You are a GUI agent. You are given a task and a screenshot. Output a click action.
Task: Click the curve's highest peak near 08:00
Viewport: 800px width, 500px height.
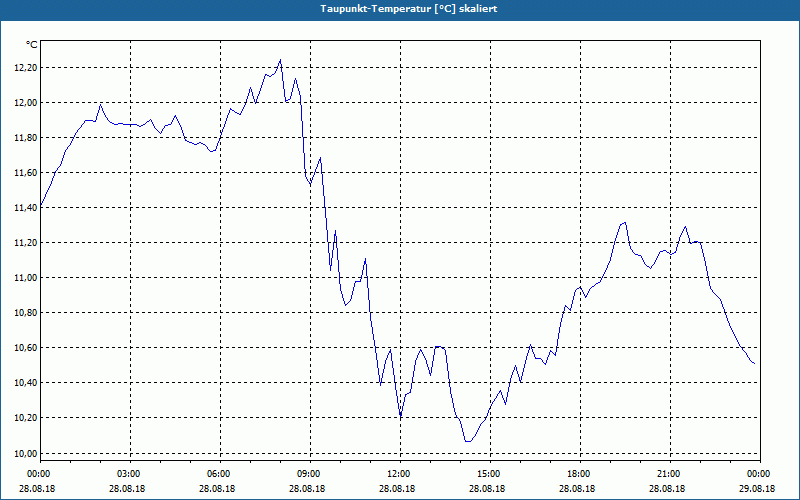point(280,60)
